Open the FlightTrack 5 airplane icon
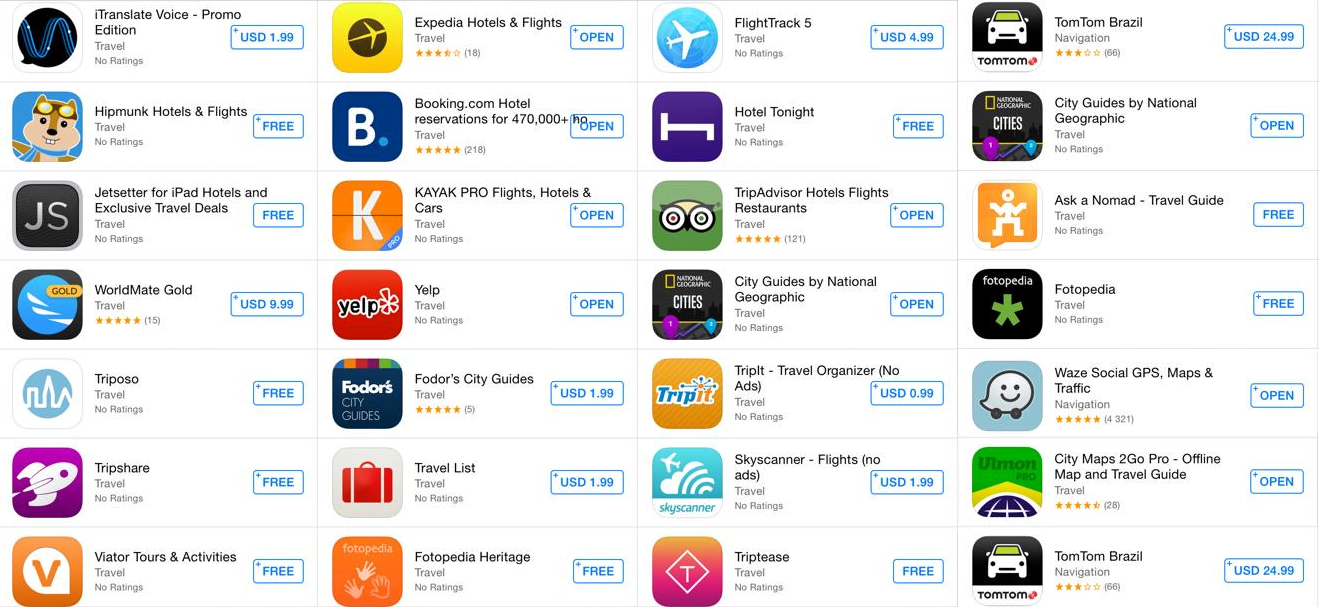 [x=687, y=37]
